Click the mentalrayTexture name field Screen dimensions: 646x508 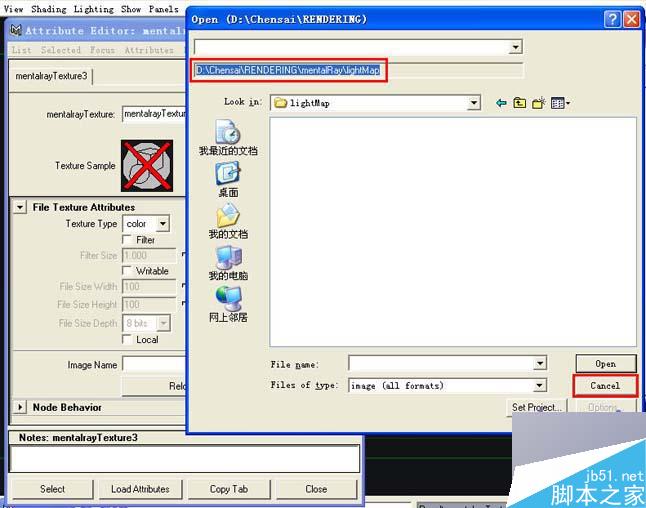(x=154, y=114)
